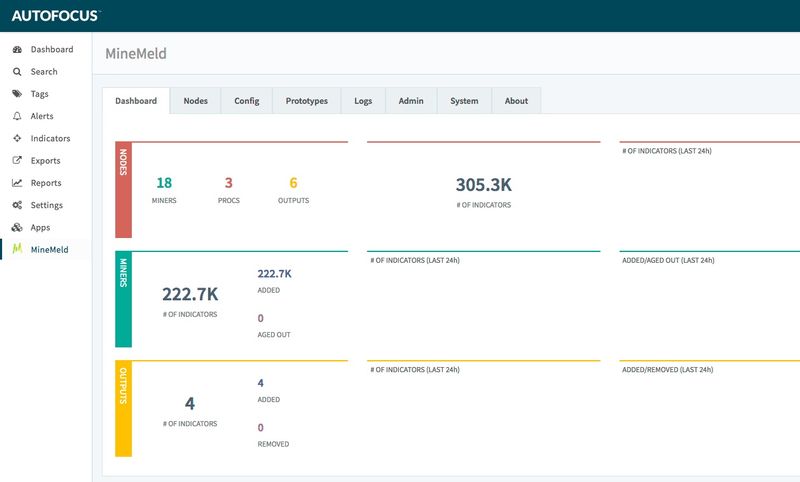800x482 pixels.
Task: View the Logs tab
Action: click(x=363, y=101)
